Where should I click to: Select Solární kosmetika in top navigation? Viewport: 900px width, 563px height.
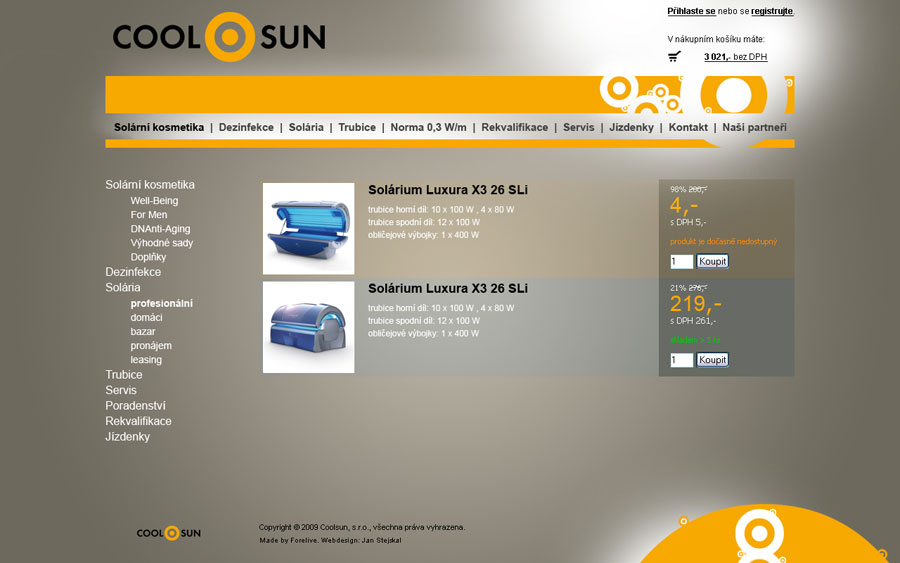[159, 127]
